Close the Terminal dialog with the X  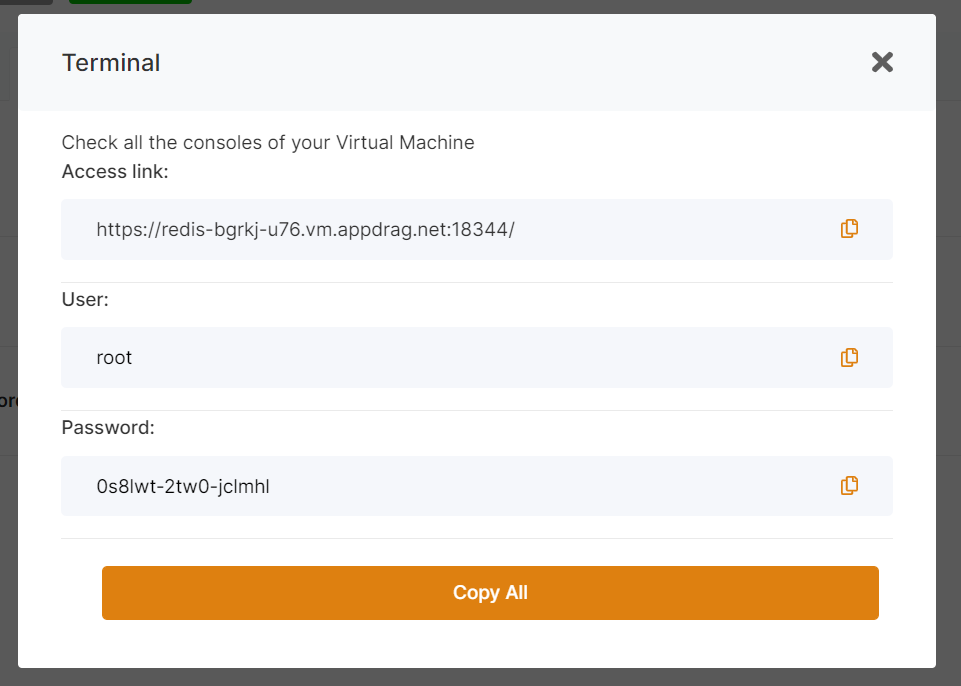coord(882,62)
